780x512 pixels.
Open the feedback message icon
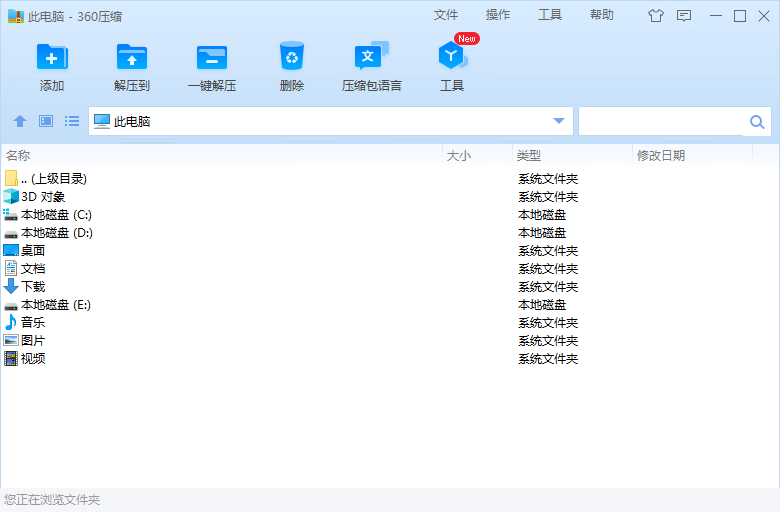point(684,16)
